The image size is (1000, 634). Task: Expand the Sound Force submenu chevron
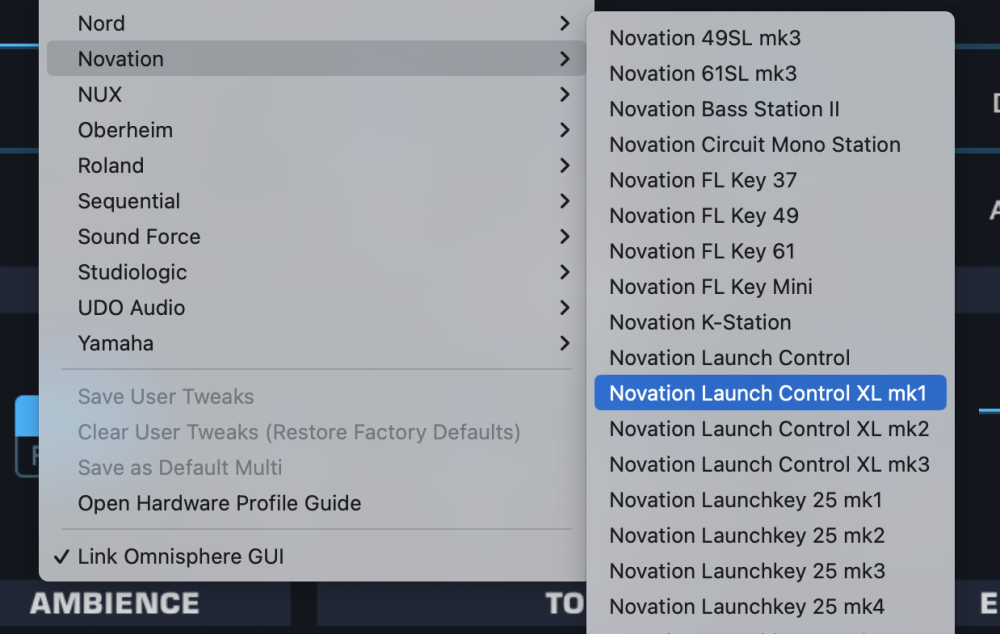point(565,237)
